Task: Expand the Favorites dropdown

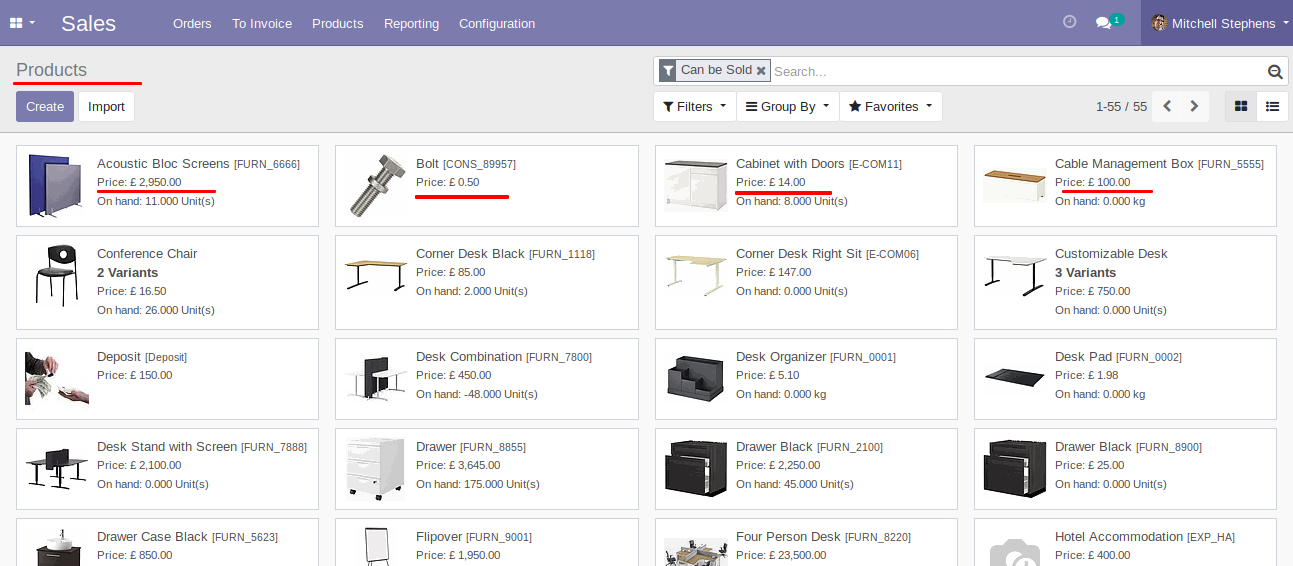Action: click(x=891, y=107)
